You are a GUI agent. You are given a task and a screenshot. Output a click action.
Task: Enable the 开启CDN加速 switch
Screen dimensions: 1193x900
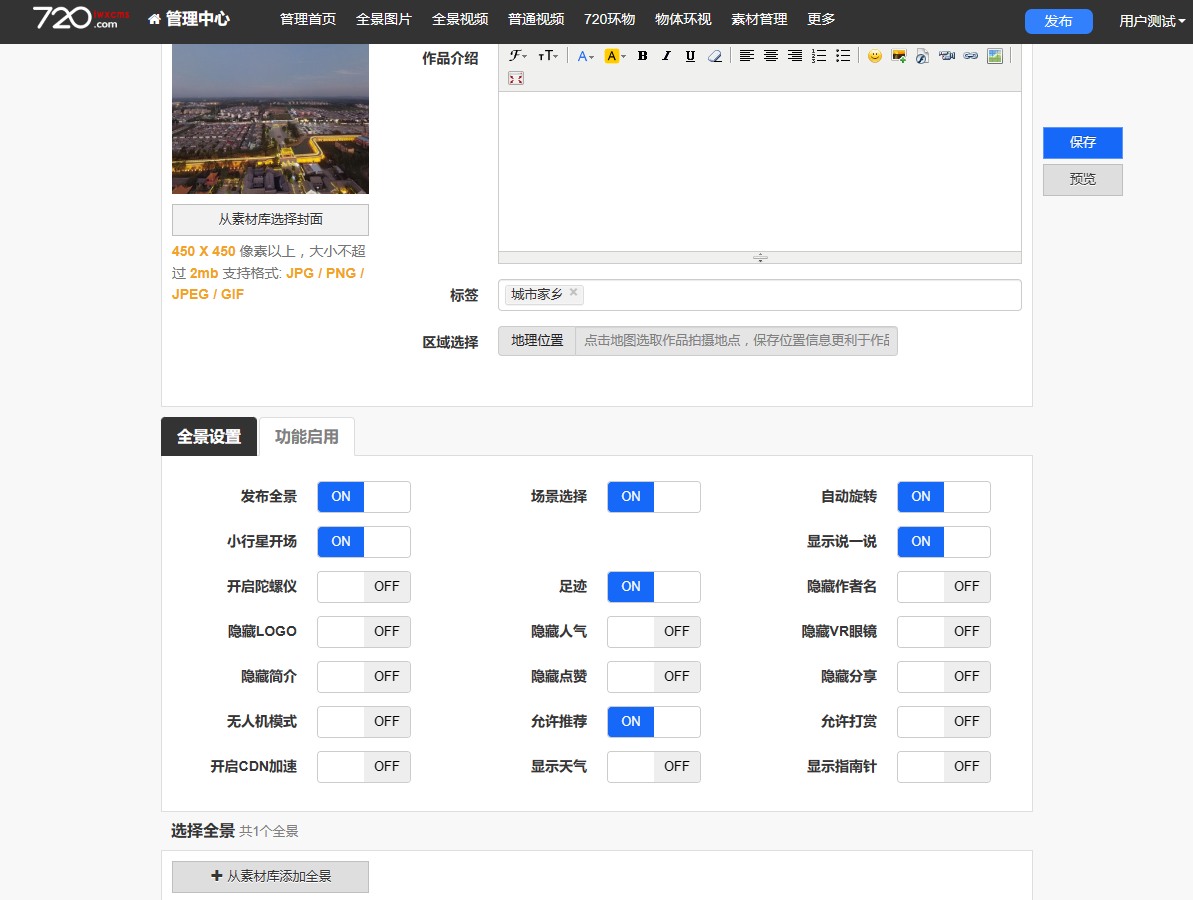[x=364, y=767]
